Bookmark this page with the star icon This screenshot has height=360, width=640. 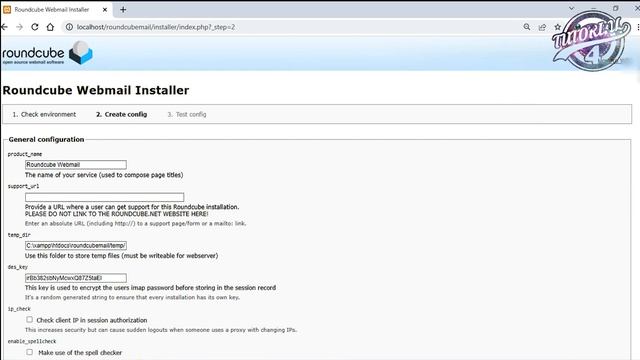click(x=558, y=27)
